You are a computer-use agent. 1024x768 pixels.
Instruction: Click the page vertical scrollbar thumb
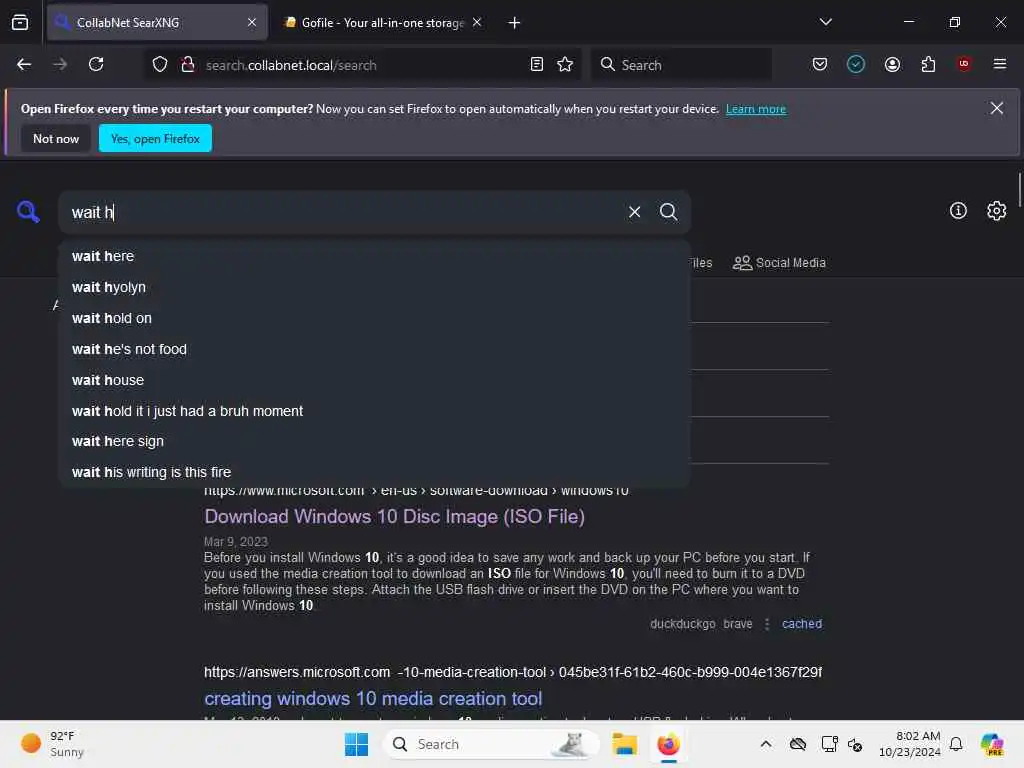(x=1019, y=189)
